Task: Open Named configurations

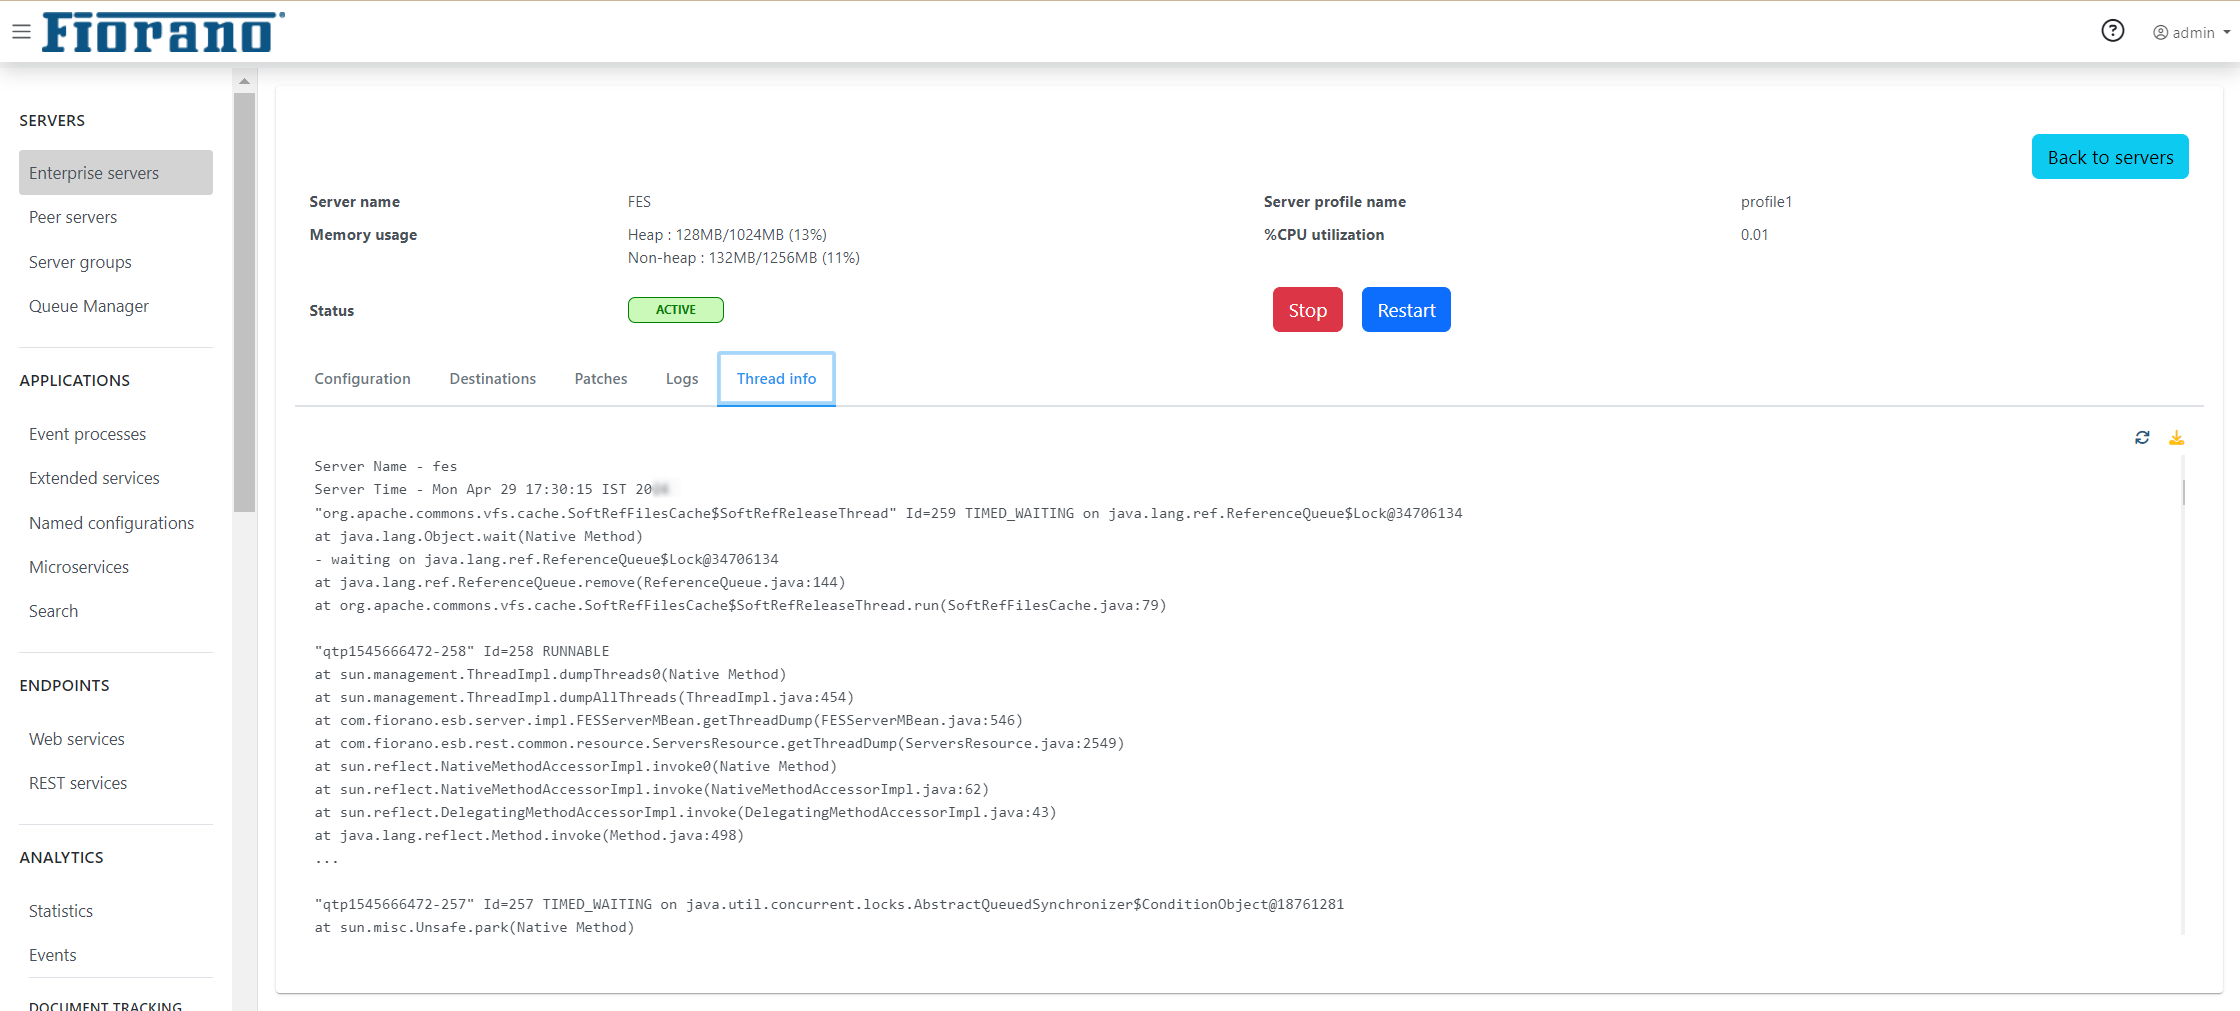Action: tap(111, 523)
